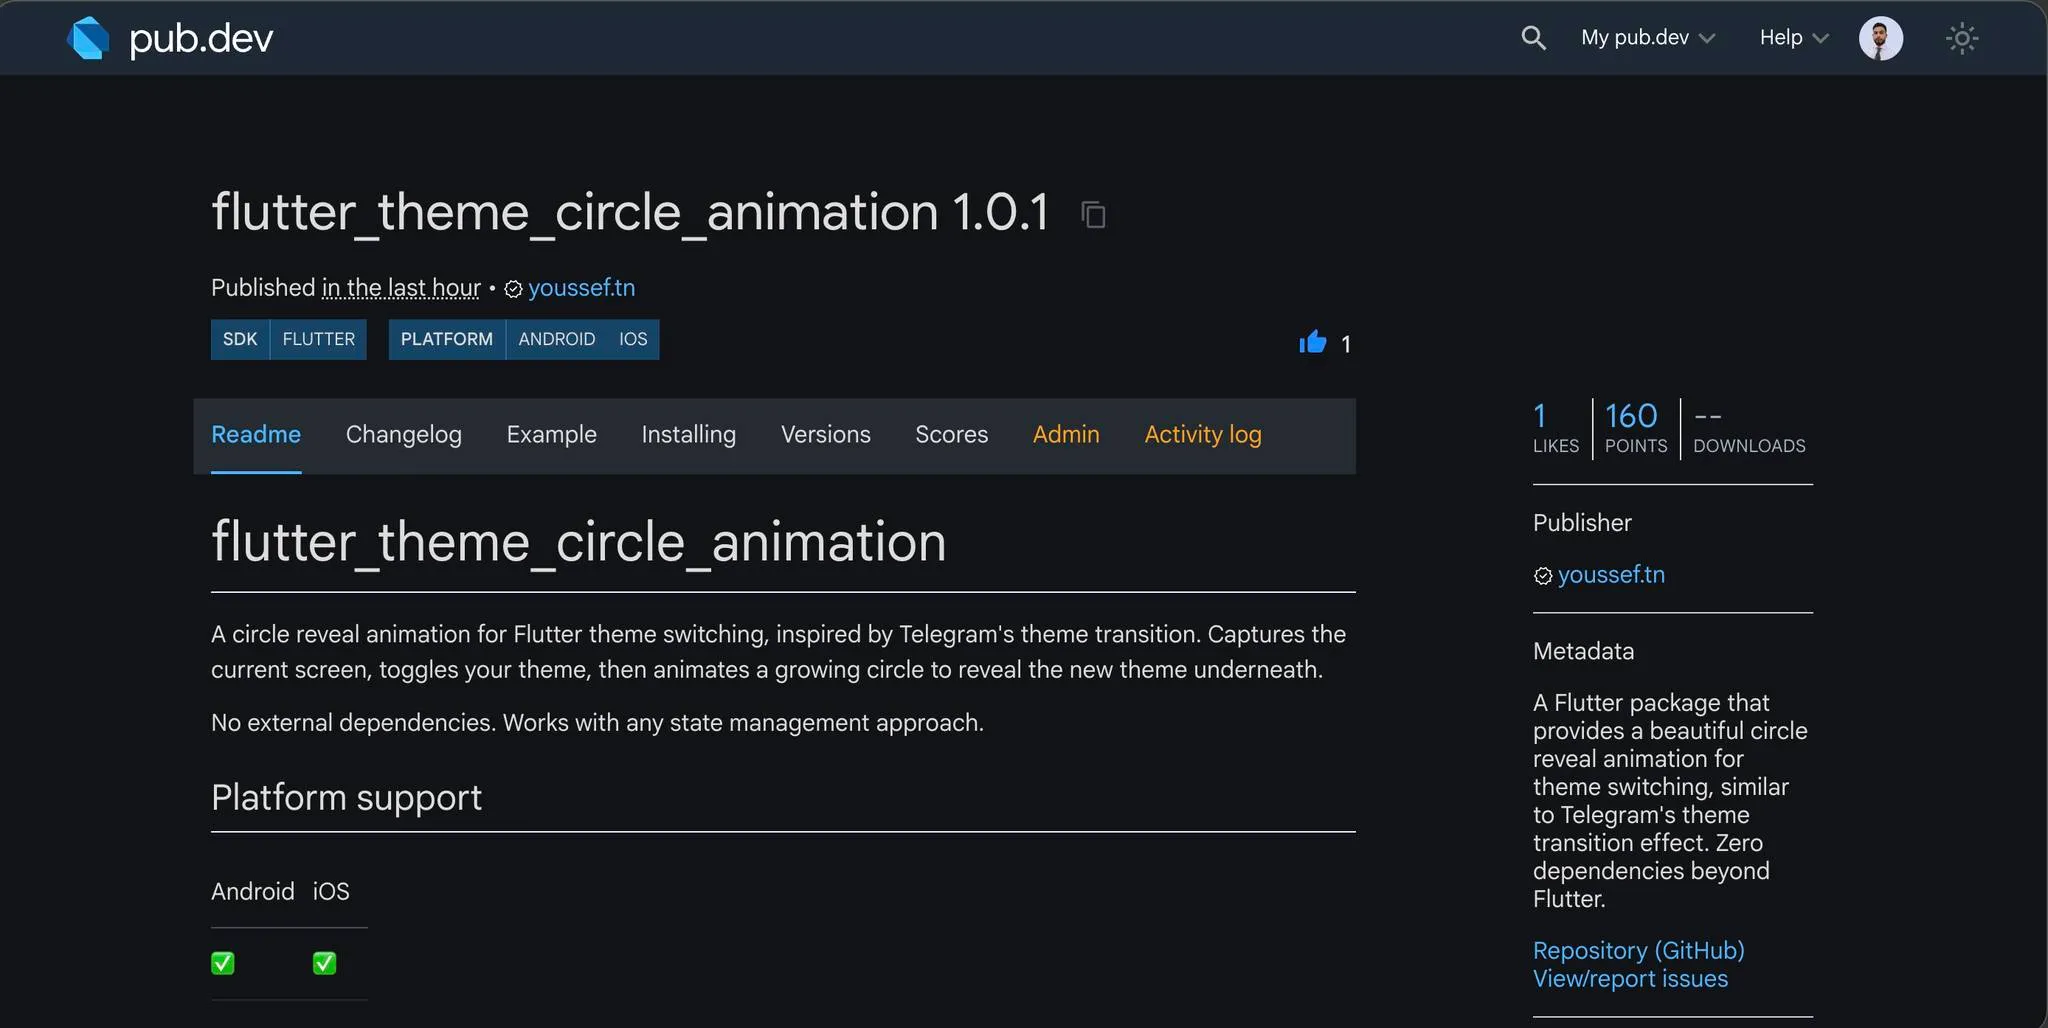The height and width of the screenshot is (1028, 2048).
Task: Click verified badge beside youssef.tn under title
Action: click(x=512, y=288)
